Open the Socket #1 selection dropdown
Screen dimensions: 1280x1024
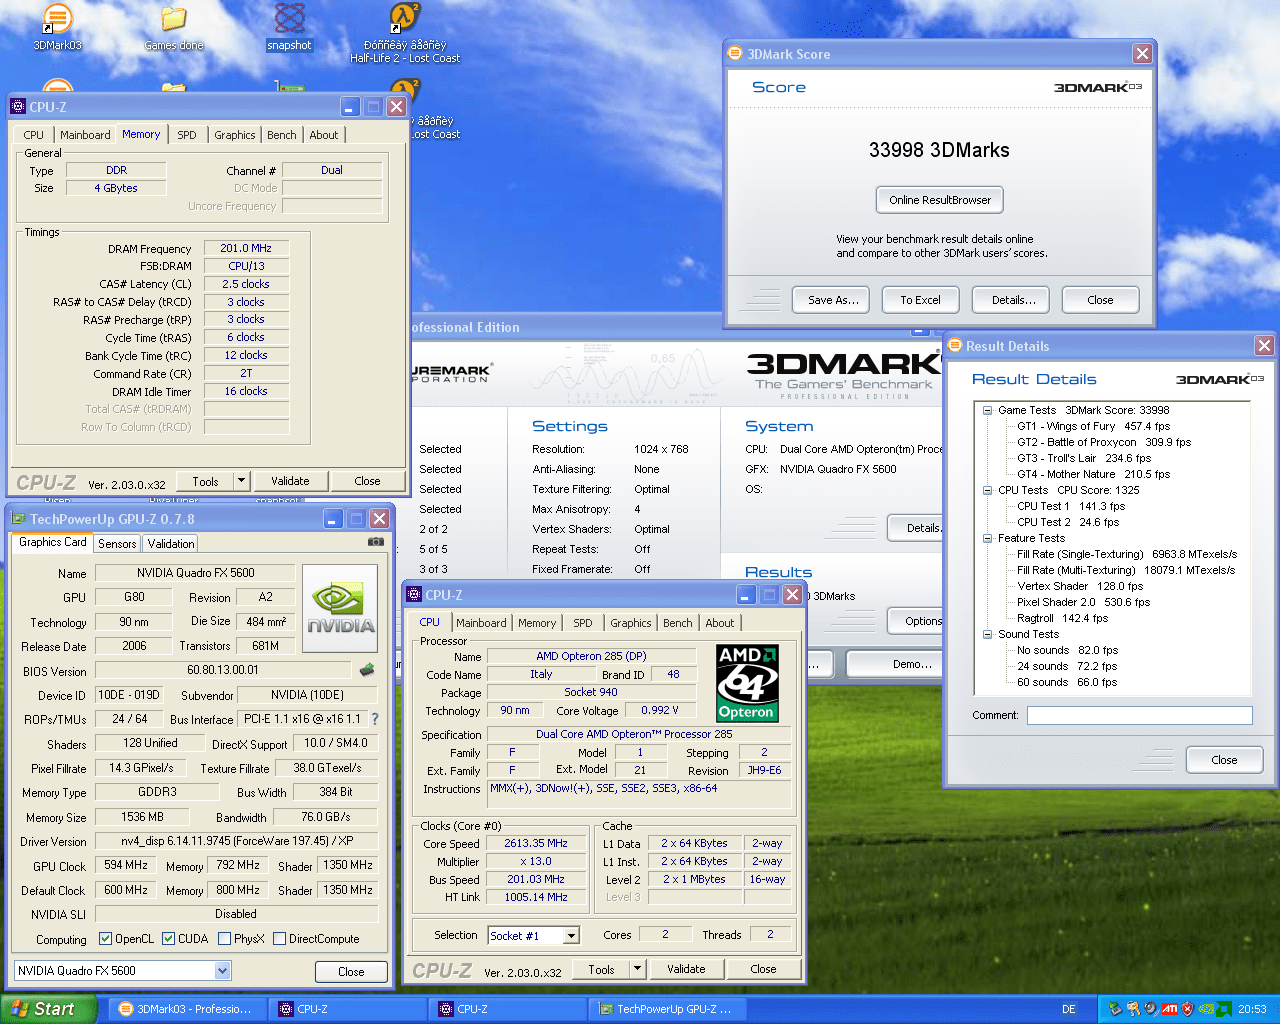(571, 936)
